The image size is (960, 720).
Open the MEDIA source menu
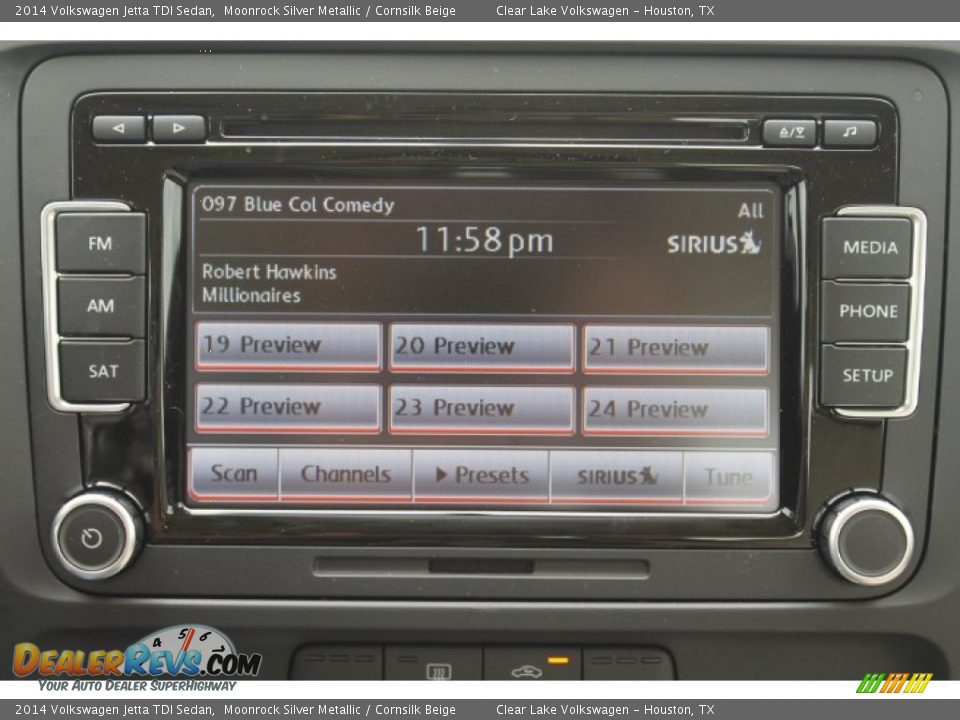click(868, 247)
